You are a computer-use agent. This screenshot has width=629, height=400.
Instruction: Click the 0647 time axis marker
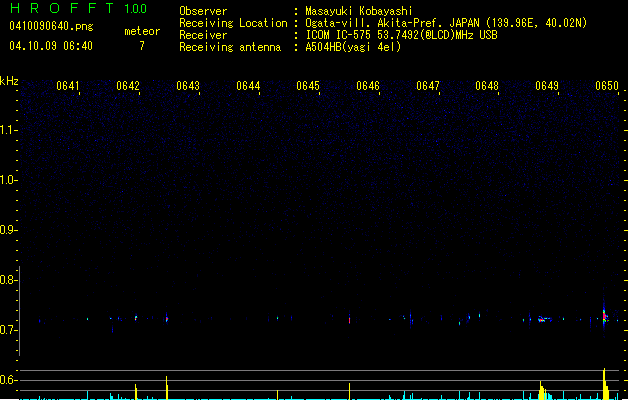428,86
